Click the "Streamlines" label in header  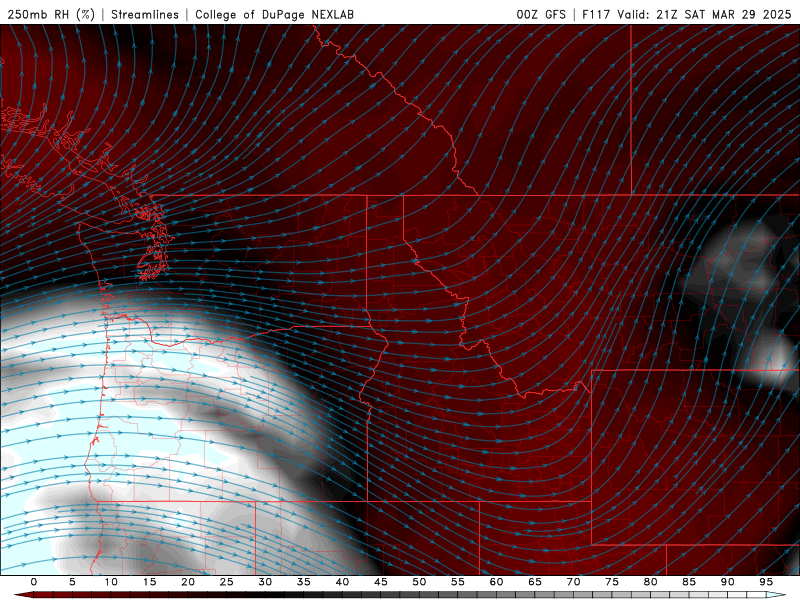[x=145, y=14]
